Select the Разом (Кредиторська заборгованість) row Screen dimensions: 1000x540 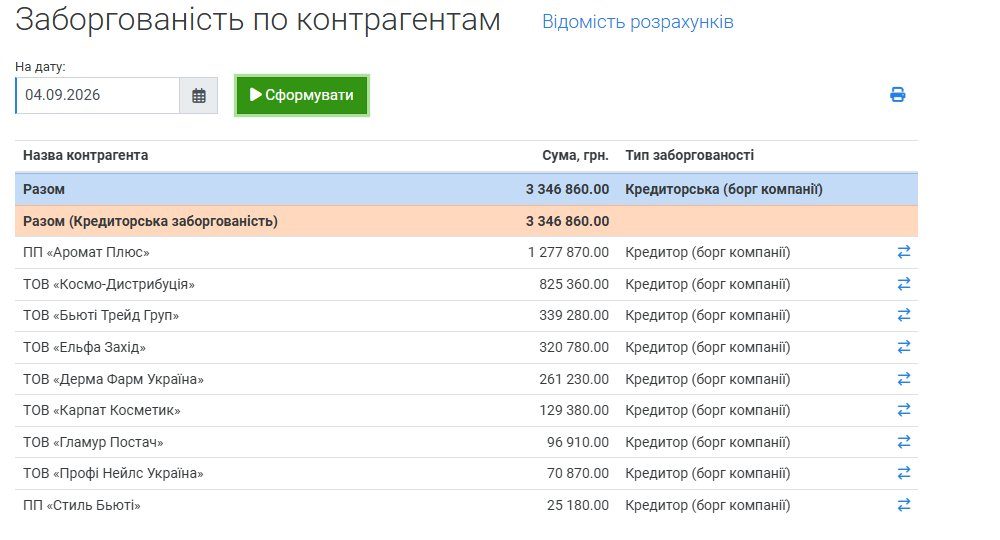point(466,221)
